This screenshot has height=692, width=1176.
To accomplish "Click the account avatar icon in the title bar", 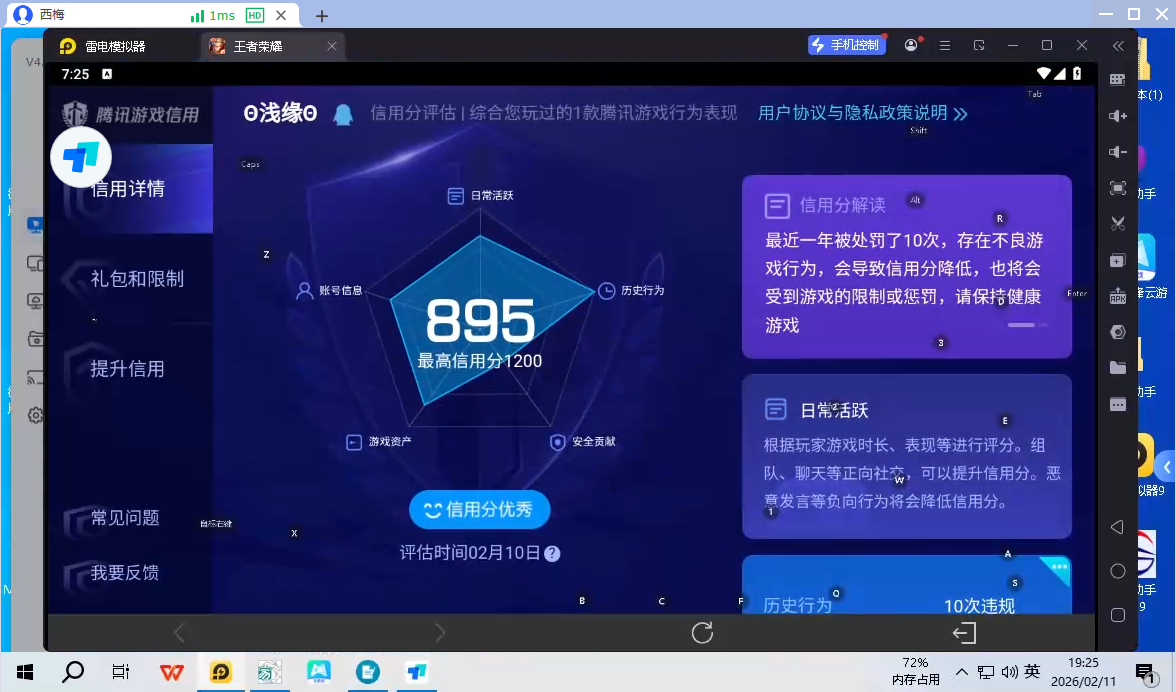I will 910,45.
